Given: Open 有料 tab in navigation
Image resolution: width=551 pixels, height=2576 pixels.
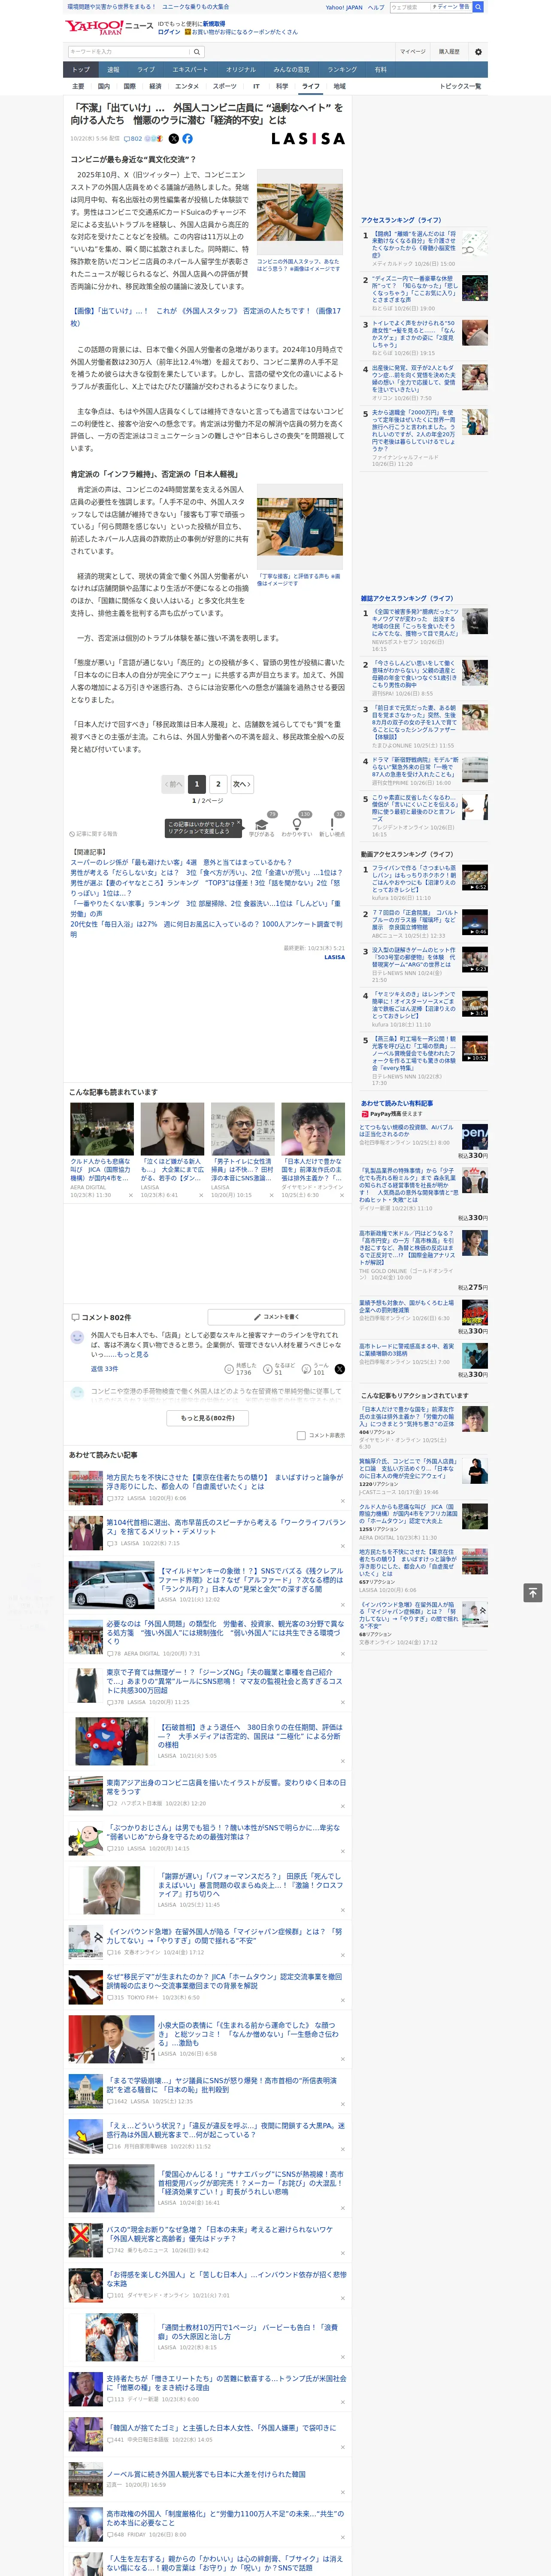Looking at the screenshot, I should (x=380, y=70).
